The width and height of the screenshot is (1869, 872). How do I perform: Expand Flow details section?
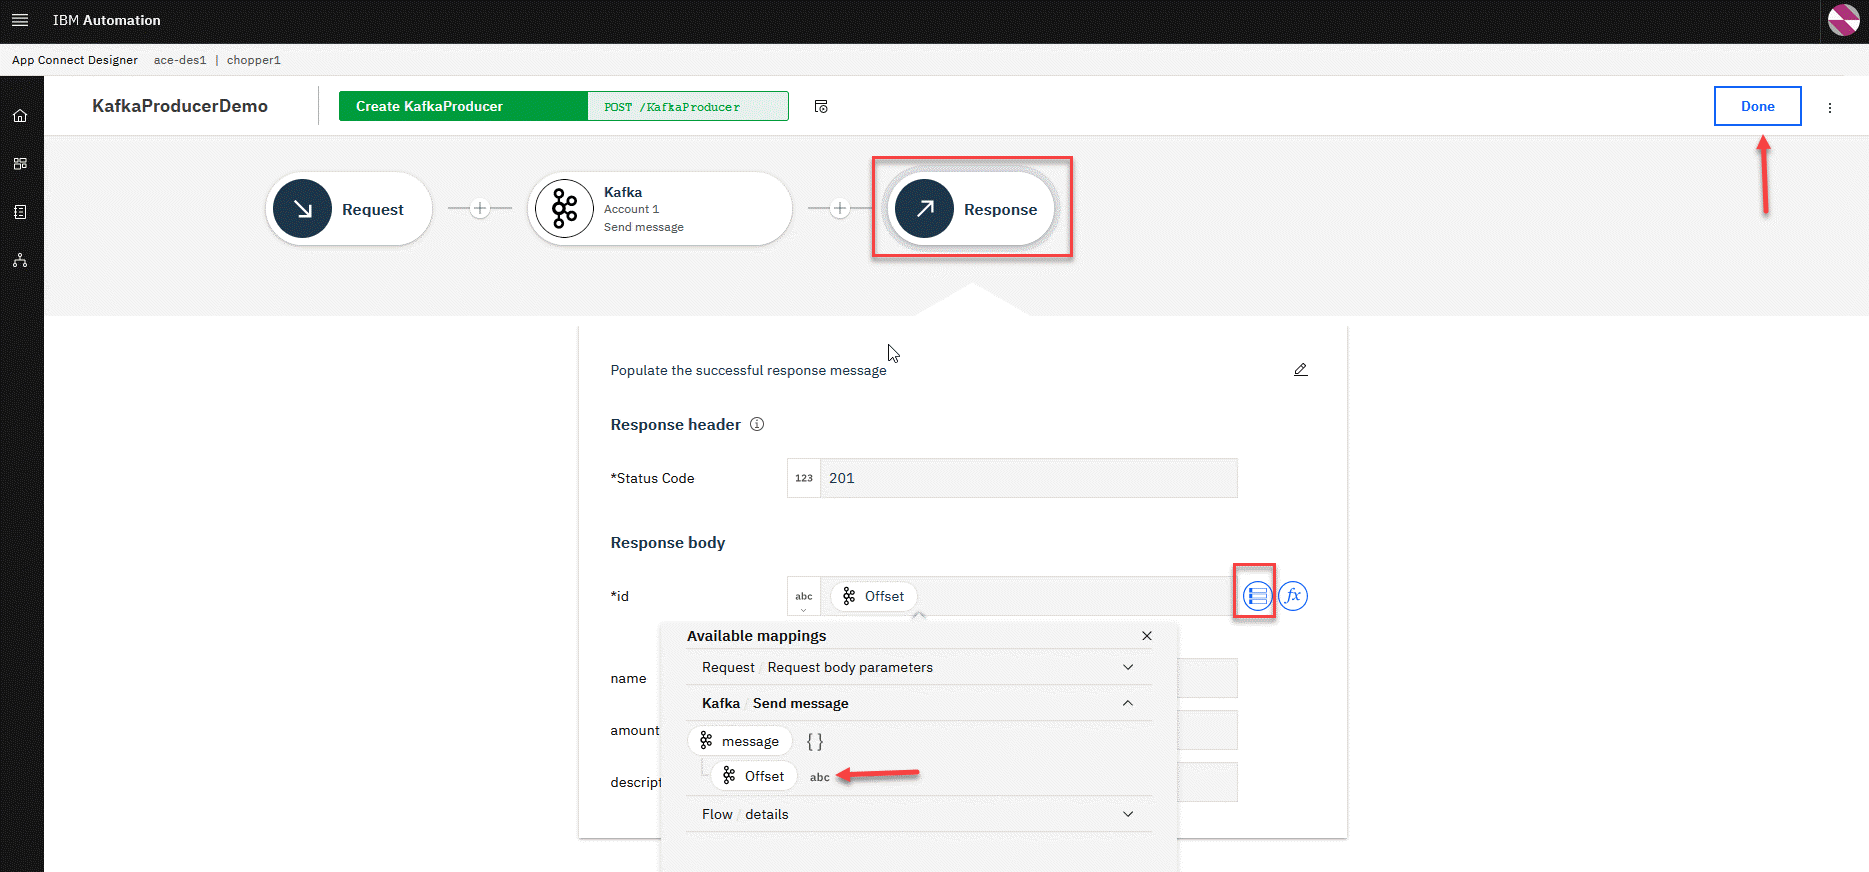[x=1128, y=814]
